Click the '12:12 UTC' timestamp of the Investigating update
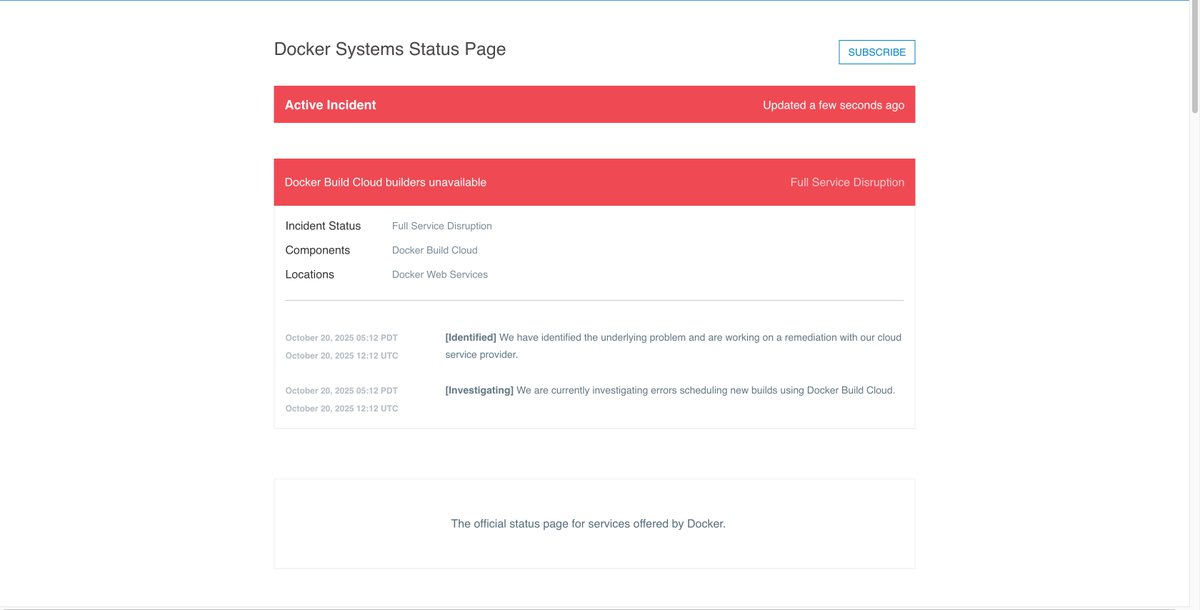This screenshot has height=610, width=1200. pos(377,409)
